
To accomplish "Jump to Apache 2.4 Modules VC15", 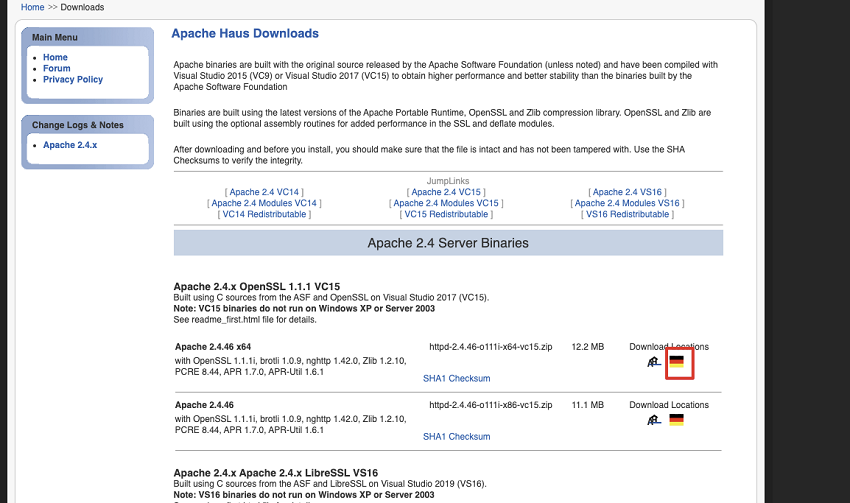I will 446,203.
